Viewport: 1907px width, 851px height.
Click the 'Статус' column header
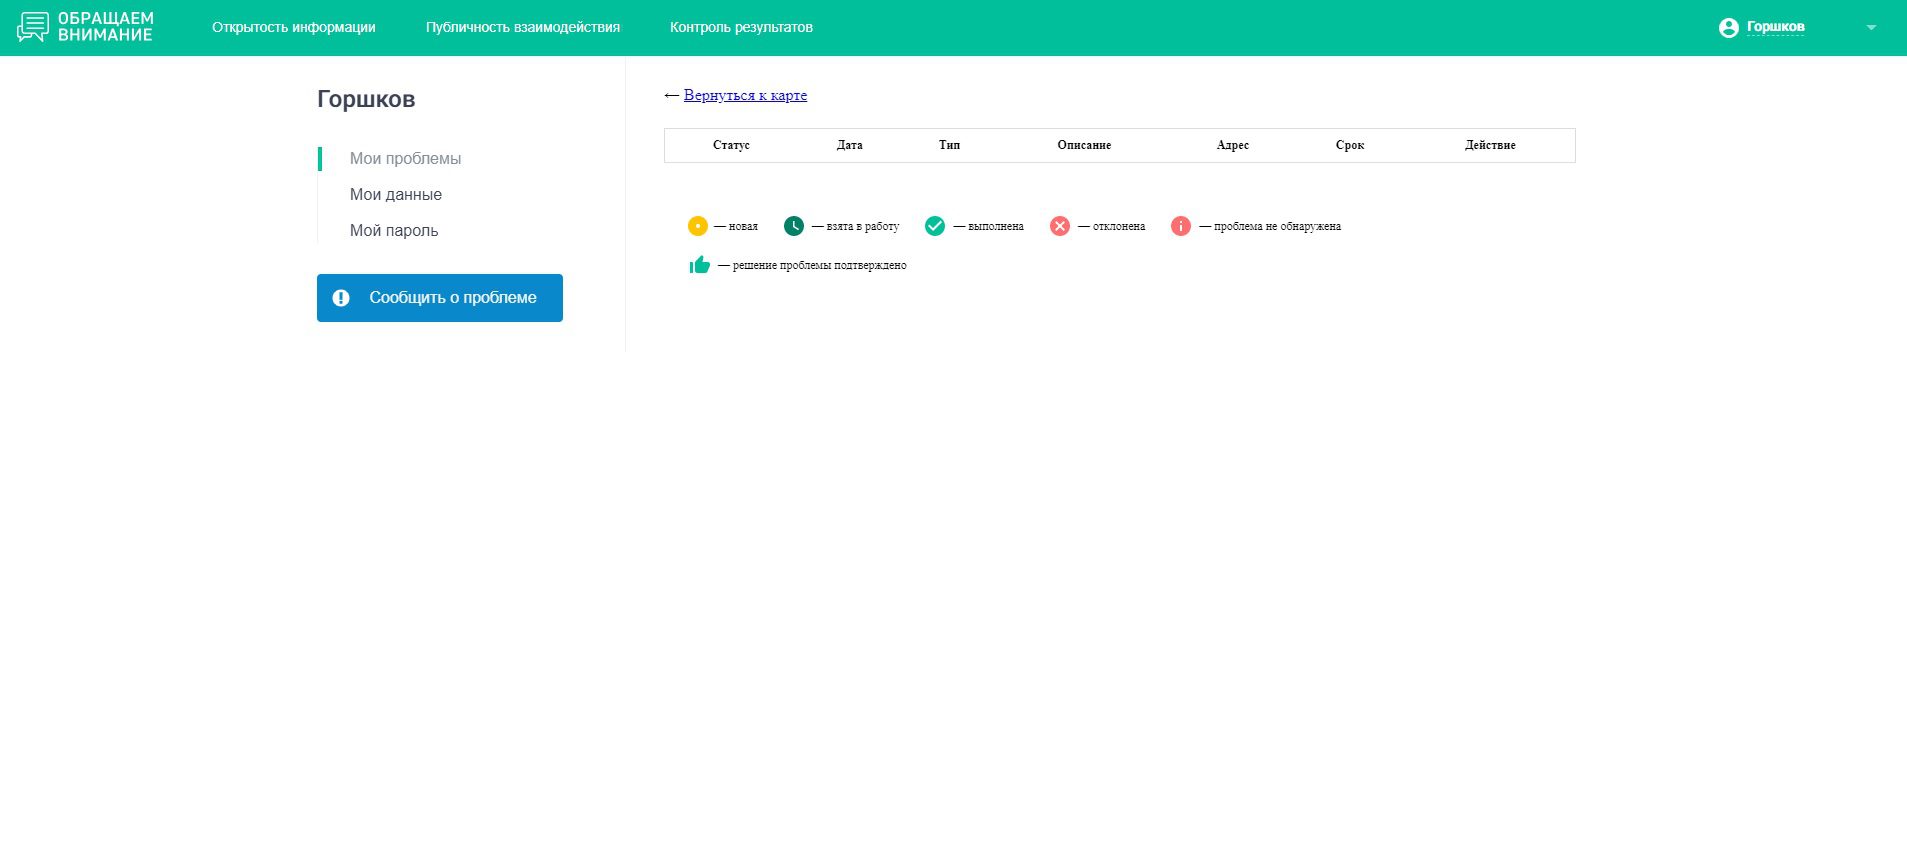tap(731, 145)
